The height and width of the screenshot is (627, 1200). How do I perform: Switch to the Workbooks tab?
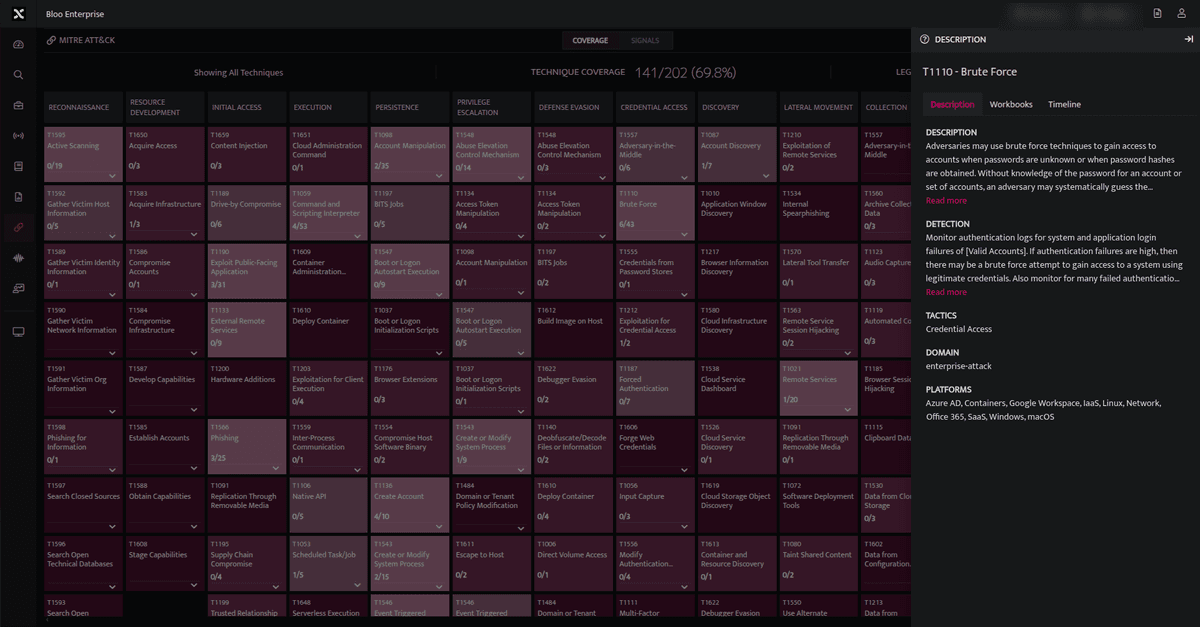[x=1011, y=104]
